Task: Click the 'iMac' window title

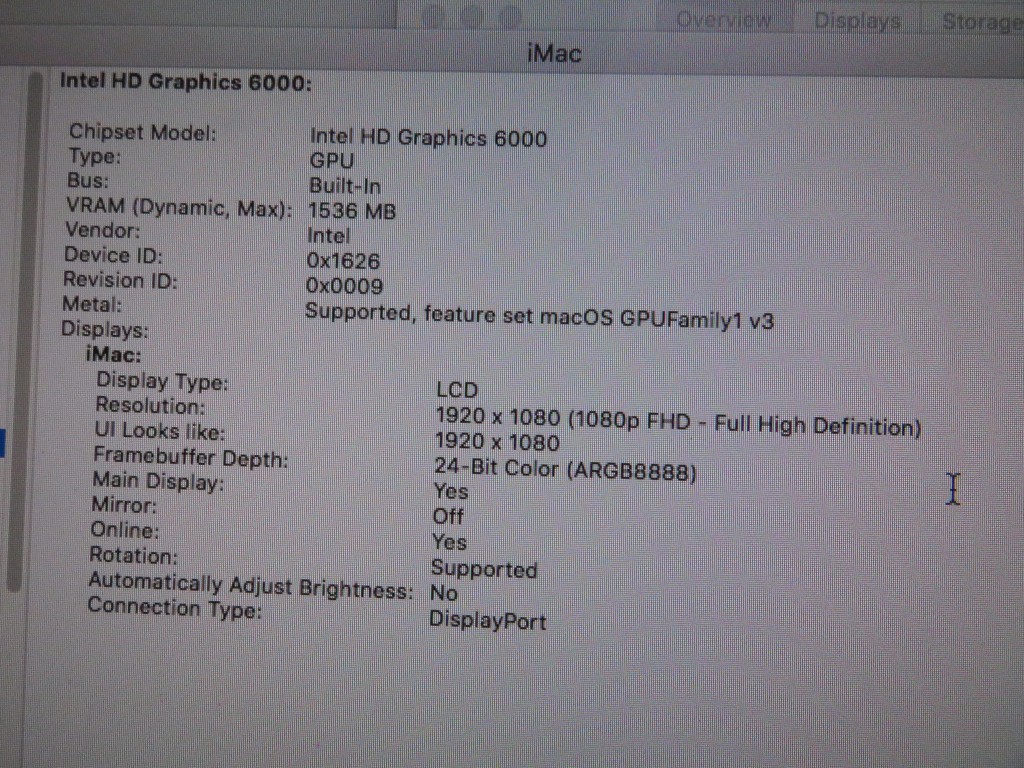Action: [x=554, y=54]
